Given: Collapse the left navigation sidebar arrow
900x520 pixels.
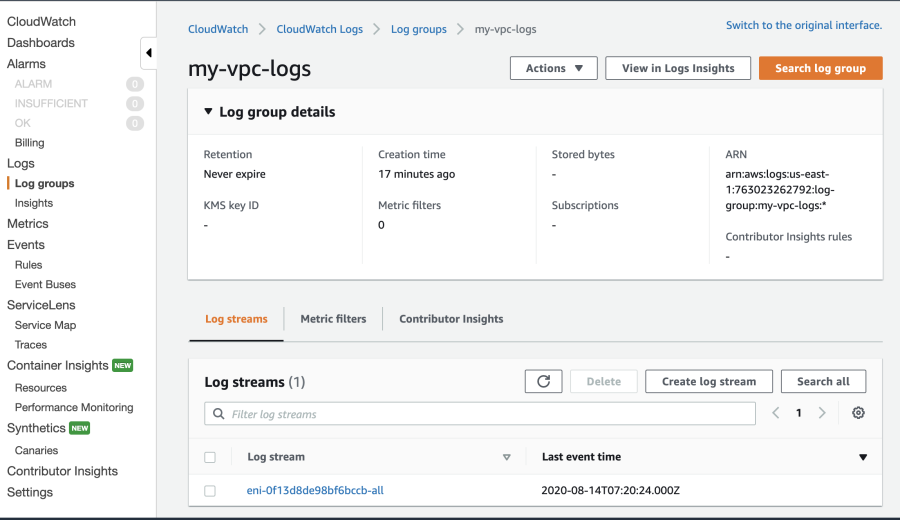Looking at the screenshot, I should [149, 53].
